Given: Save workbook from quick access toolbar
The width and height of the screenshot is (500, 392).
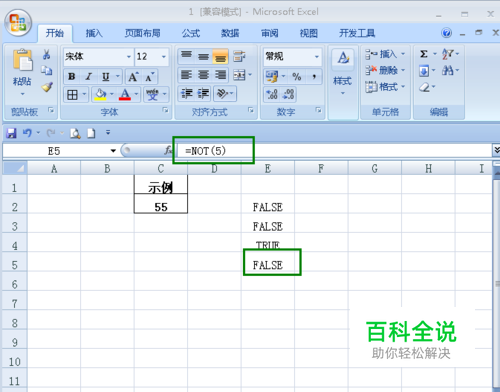Looking at the screenshot, I should (11, 133).
